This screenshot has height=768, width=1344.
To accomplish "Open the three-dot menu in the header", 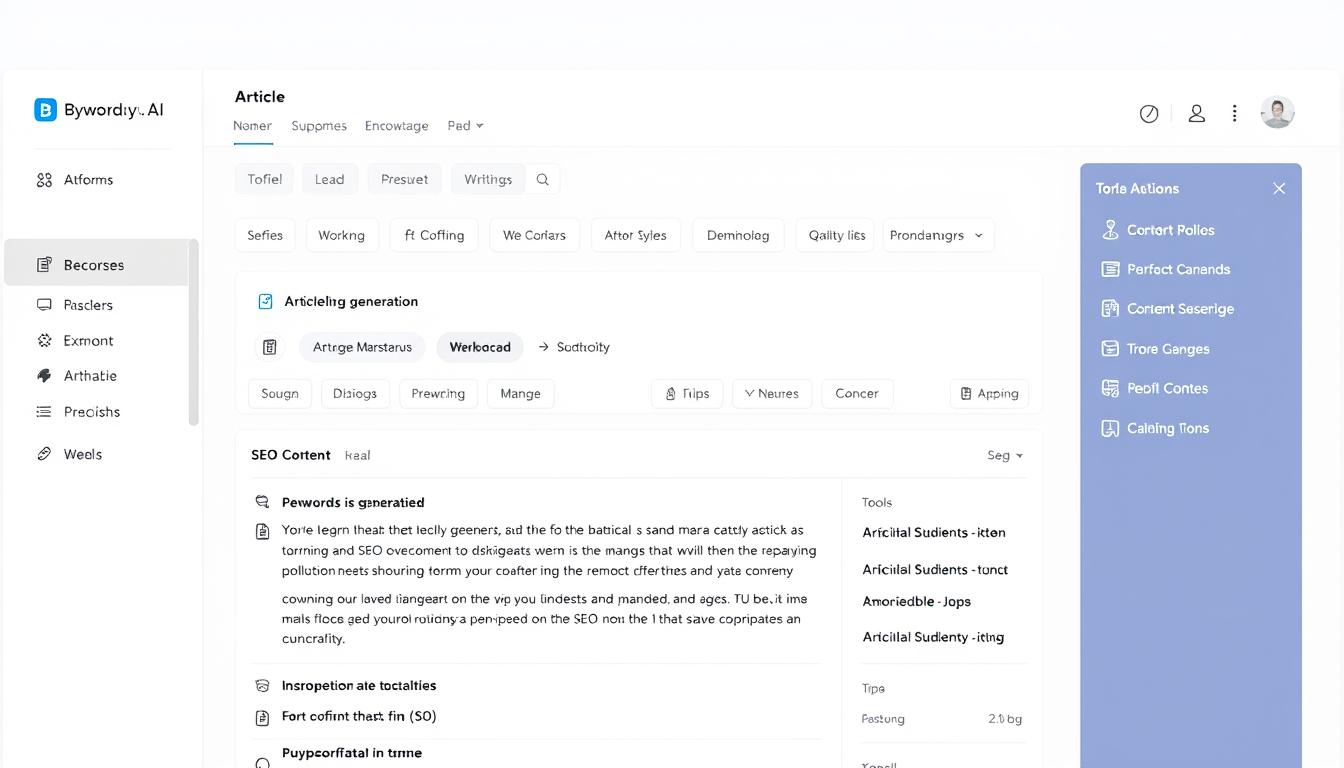I will click(1234, 113).
